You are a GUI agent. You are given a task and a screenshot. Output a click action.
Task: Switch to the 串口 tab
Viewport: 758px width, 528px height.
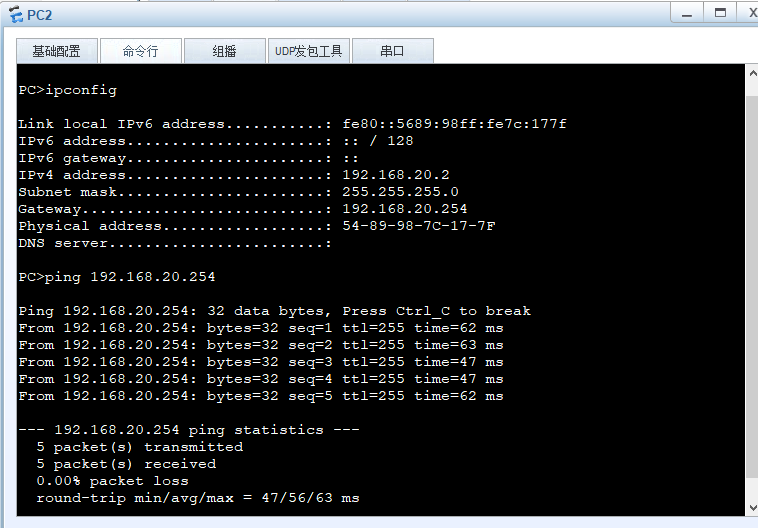click(x=393, y=51)
